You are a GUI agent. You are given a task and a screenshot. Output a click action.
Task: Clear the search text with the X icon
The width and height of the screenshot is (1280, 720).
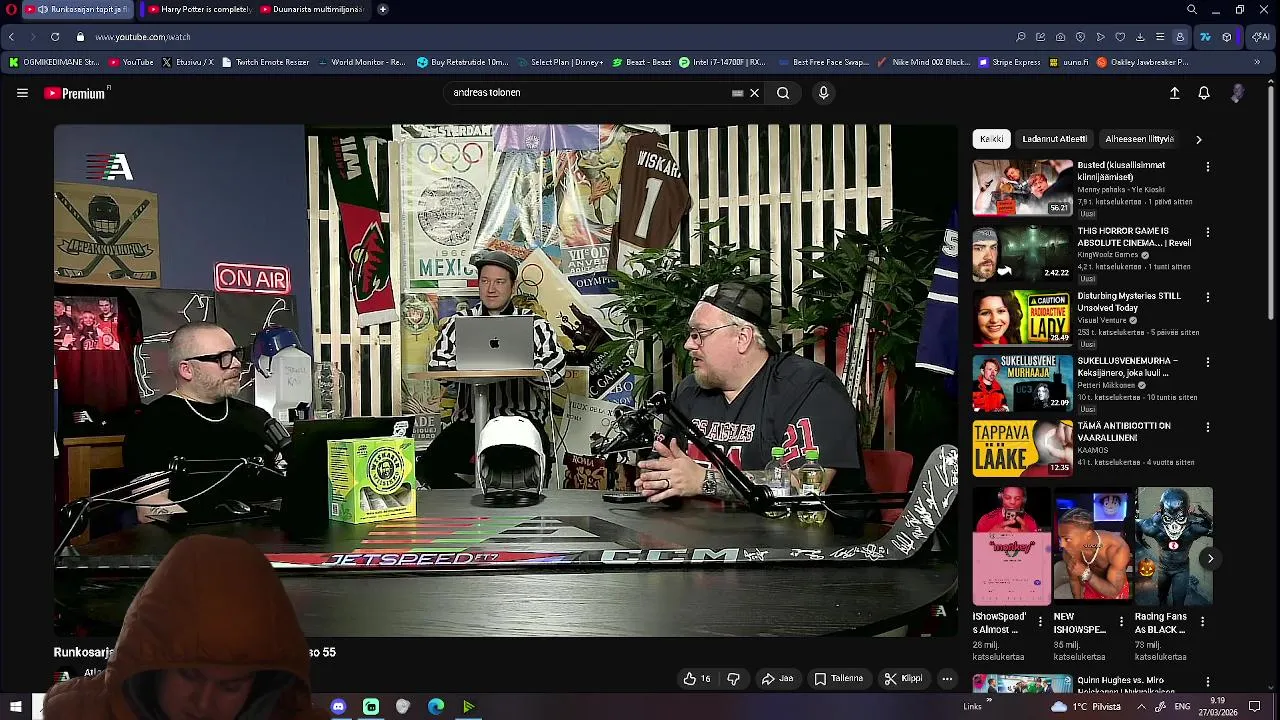[755, 93]
